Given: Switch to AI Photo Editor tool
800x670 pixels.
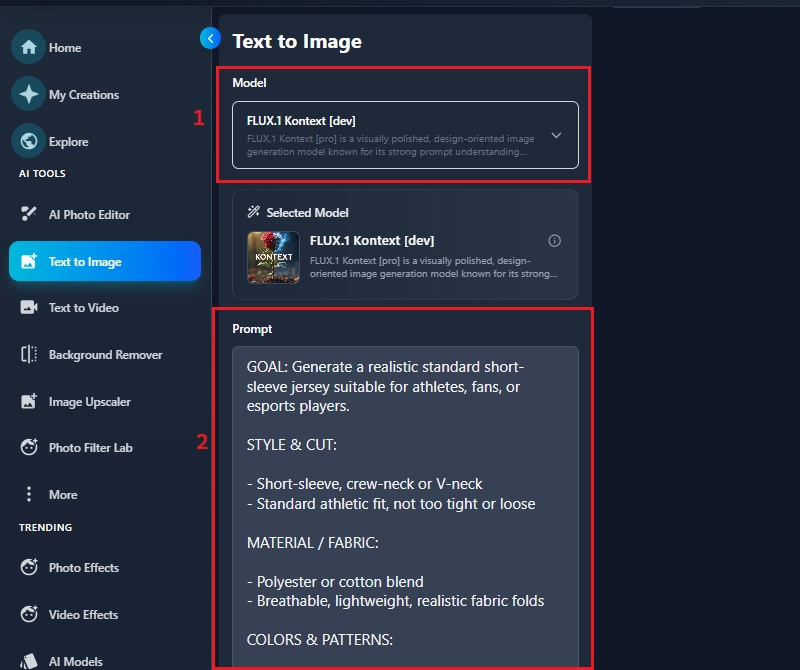Looking at the screenshot, I should tap(89, 215).
